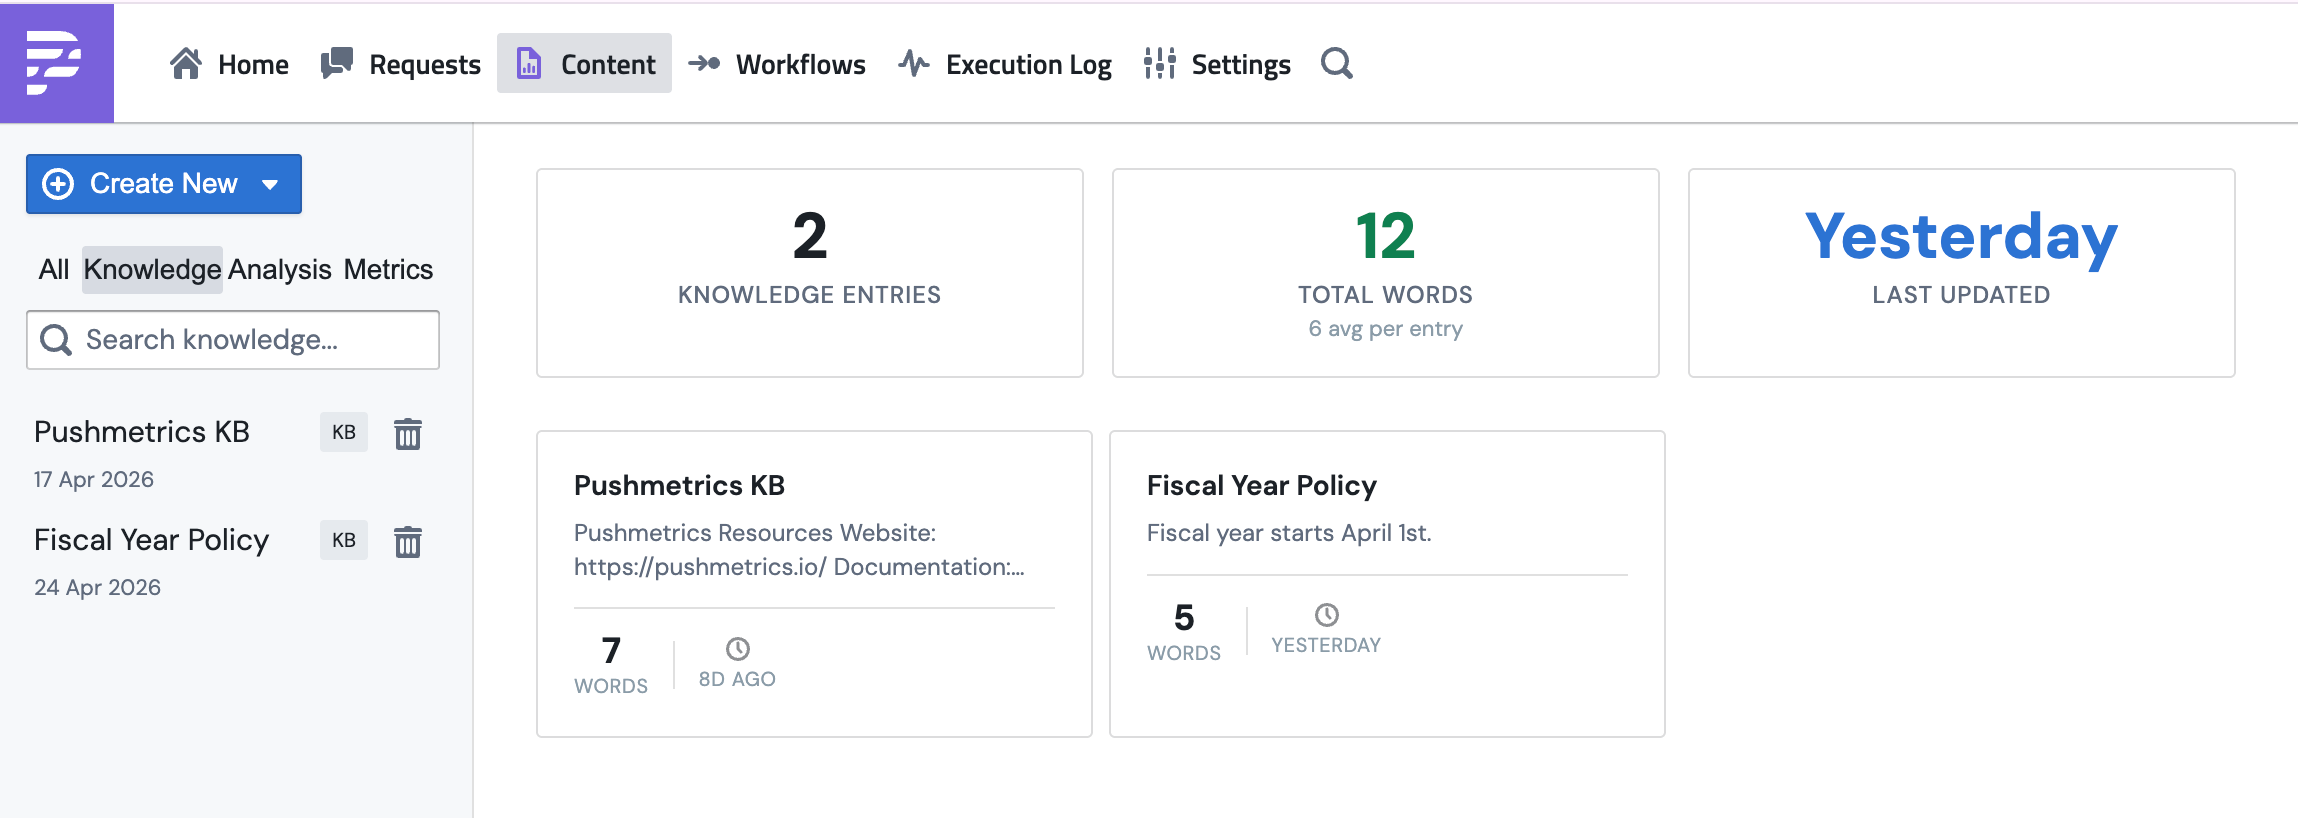Click magnifier icon in Search knowledge field
This screenshot has width=2298, height=818.
(x=56, y=340)
